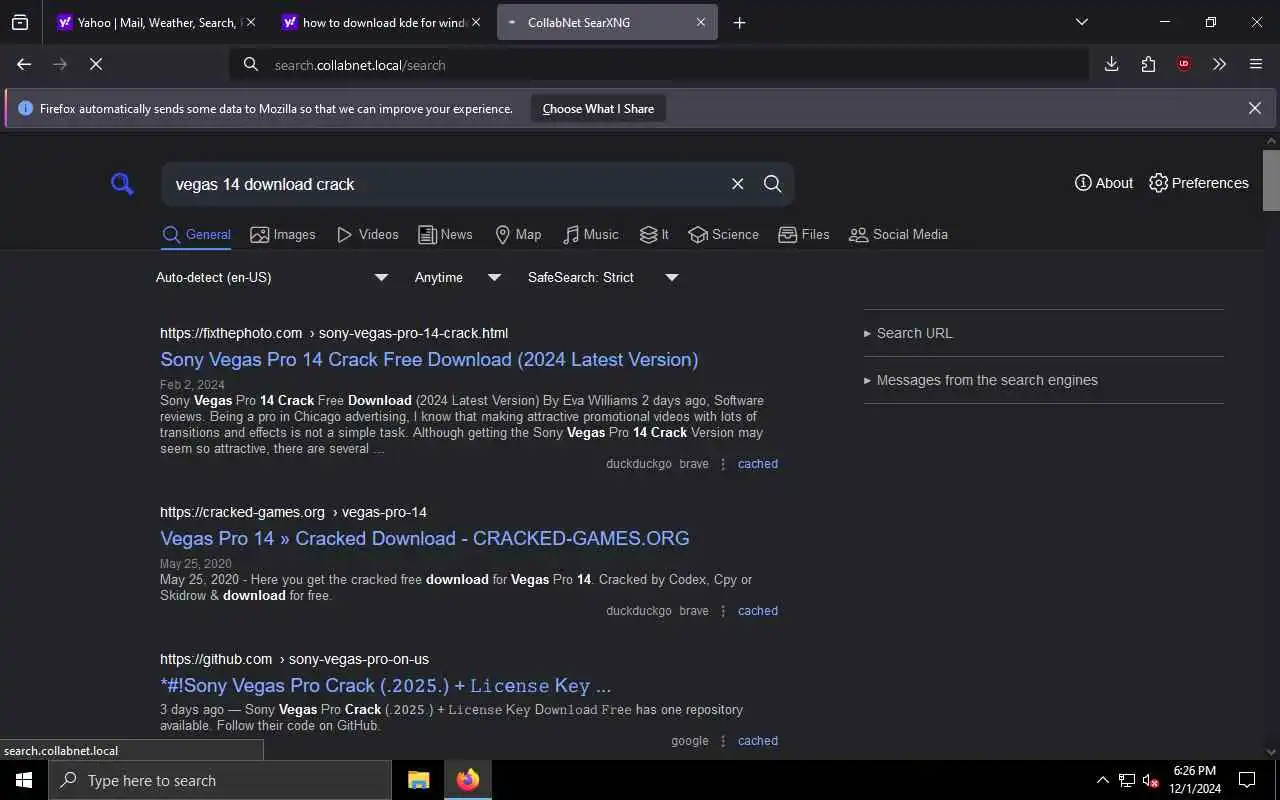This screenshot has width=1280, height=800.
Task: Dismiss the Firefox data notification bar
Action: click(1255, 108)
